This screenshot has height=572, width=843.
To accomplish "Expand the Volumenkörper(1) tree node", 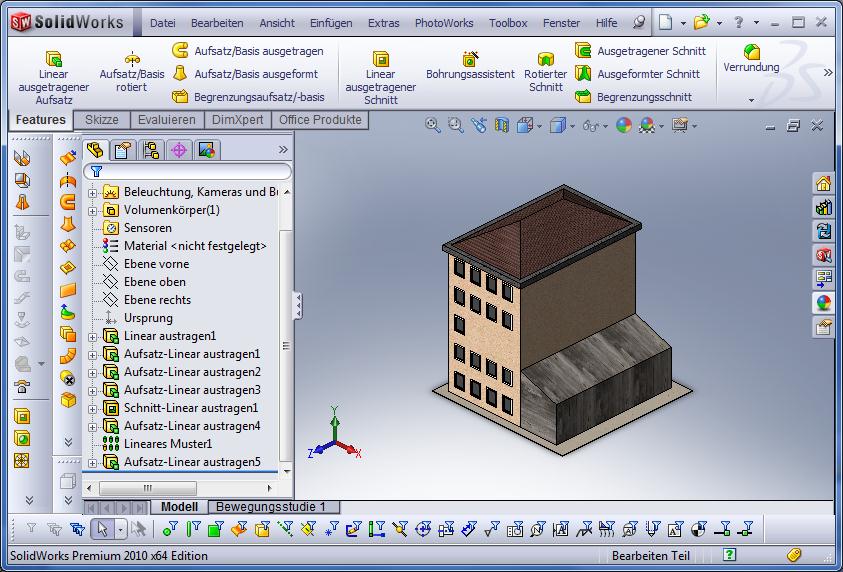I will point(93,210).
